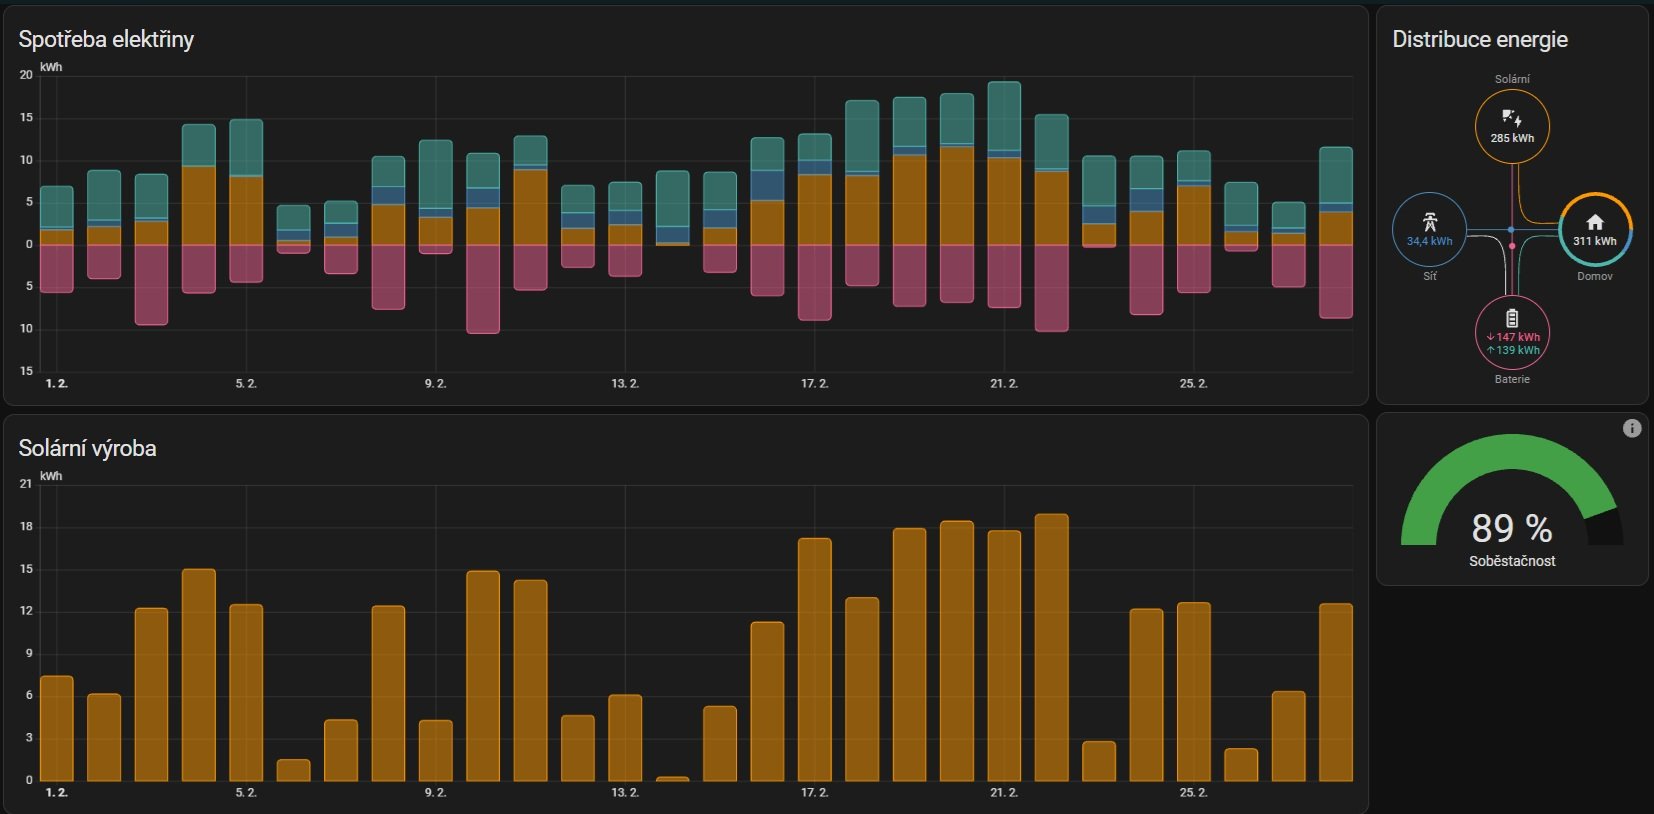This screenshot has width=1654, height=814.
Task: Click the solar panel icon in the Solární circle
Action: [x=1511, y=118]
